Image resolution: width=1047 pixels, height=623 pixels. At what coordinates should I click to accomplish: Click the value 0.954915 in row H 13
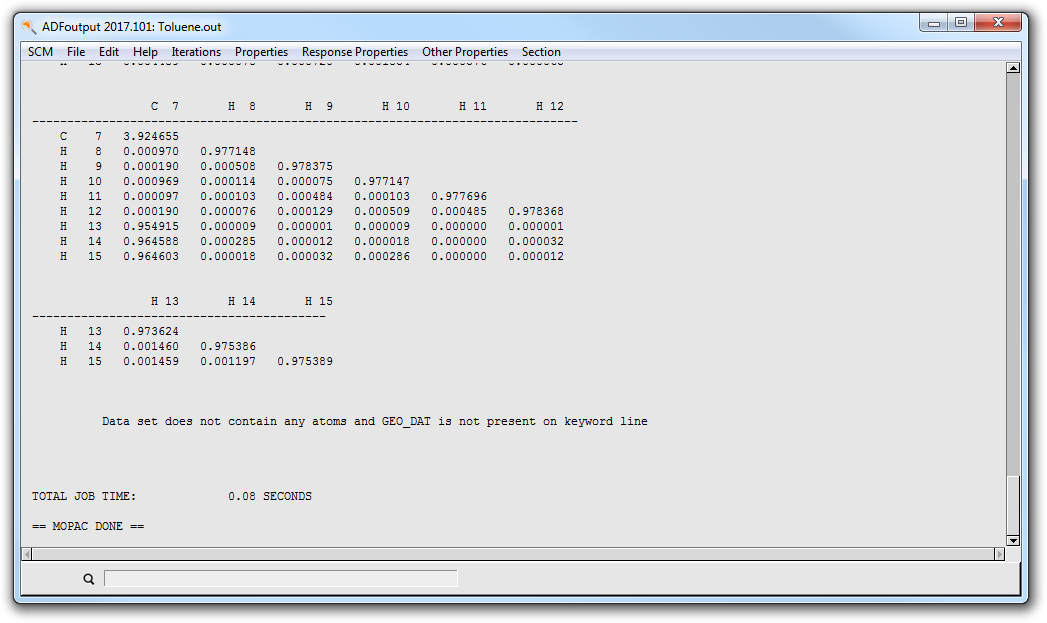click(151, 226)
